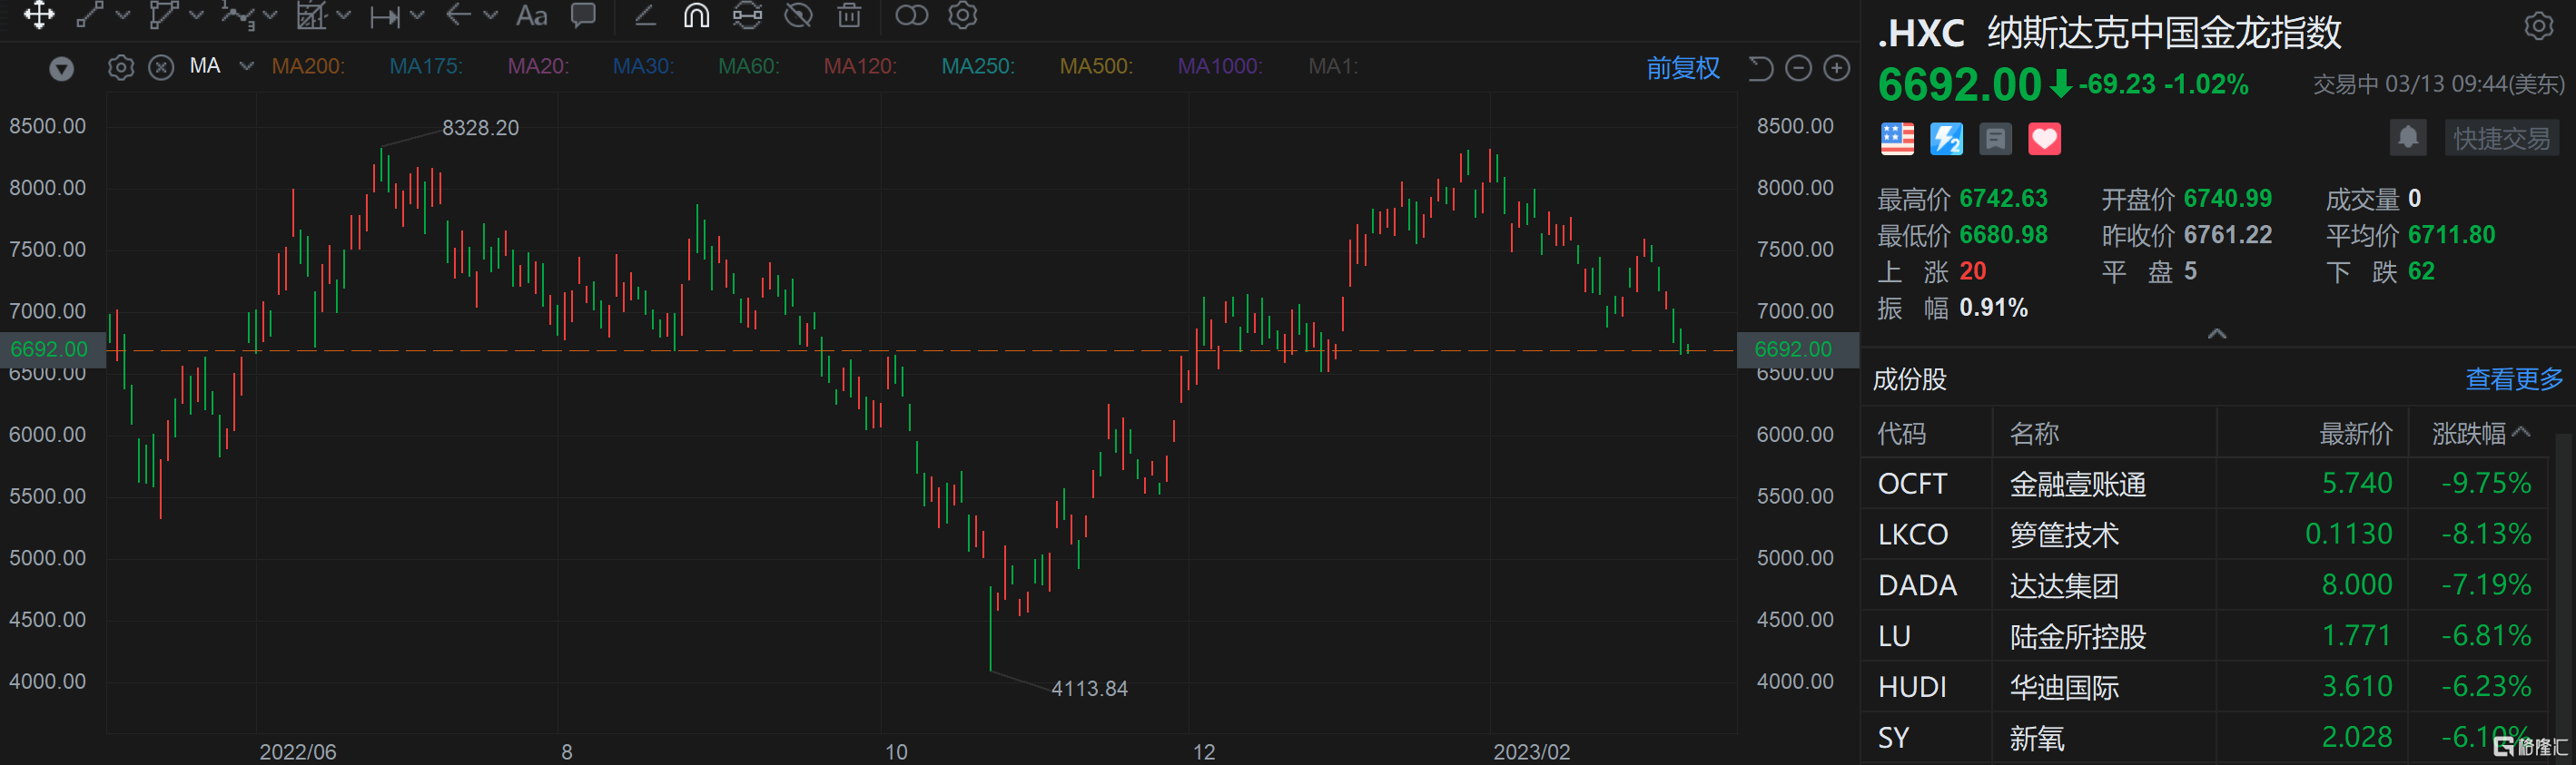Viewport: 2576px width, 765px height.
Task: Click the MA250 legend label
Action: pos(978,66)
